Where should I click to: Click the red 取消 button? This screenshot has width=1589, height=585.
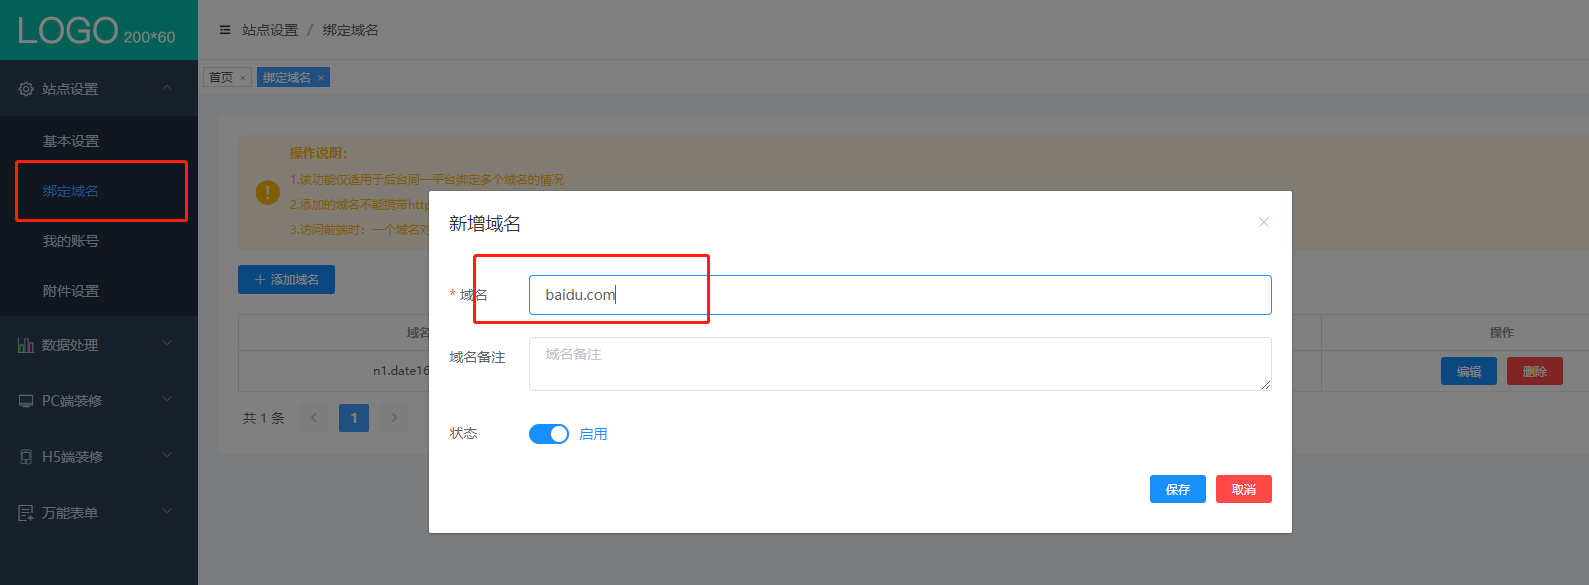(x=1243, y=489)
